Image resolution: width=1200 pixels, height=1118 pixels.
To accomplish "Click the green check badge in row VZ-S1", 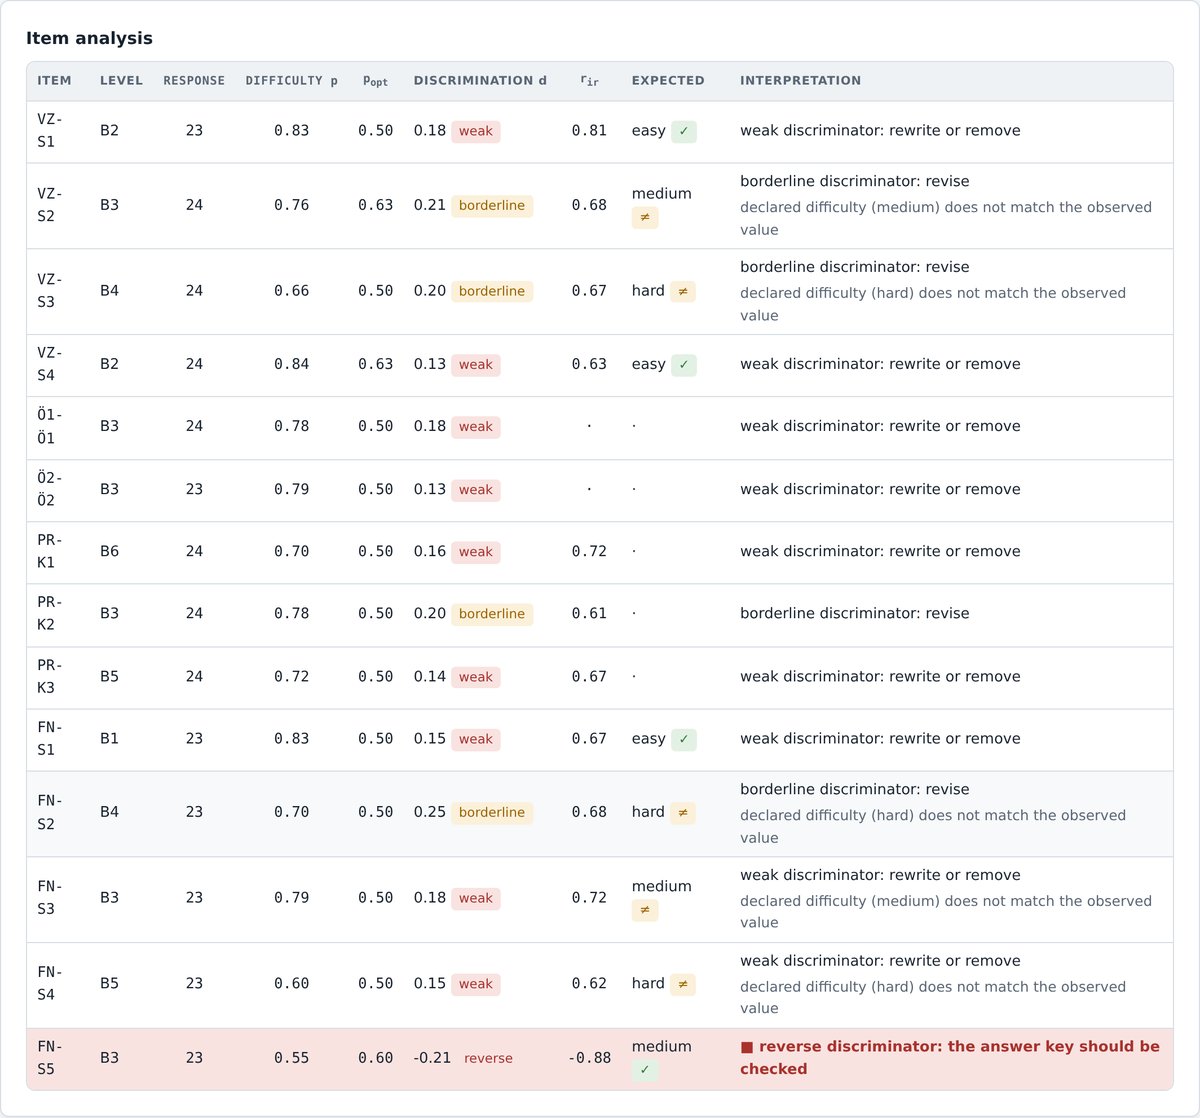I will pos(684,131).
